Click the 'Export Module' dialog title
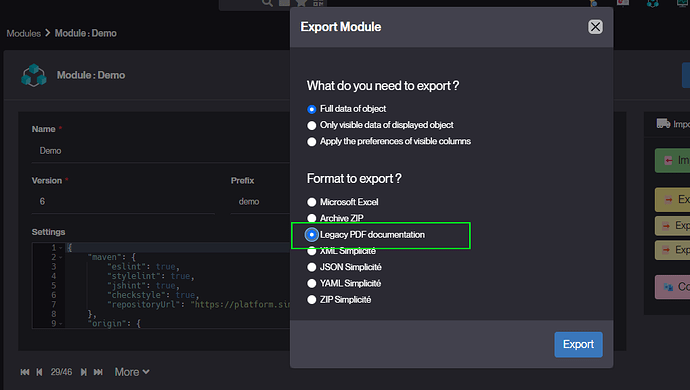Viewport: 690px width, 390px height. pos(341,27)
